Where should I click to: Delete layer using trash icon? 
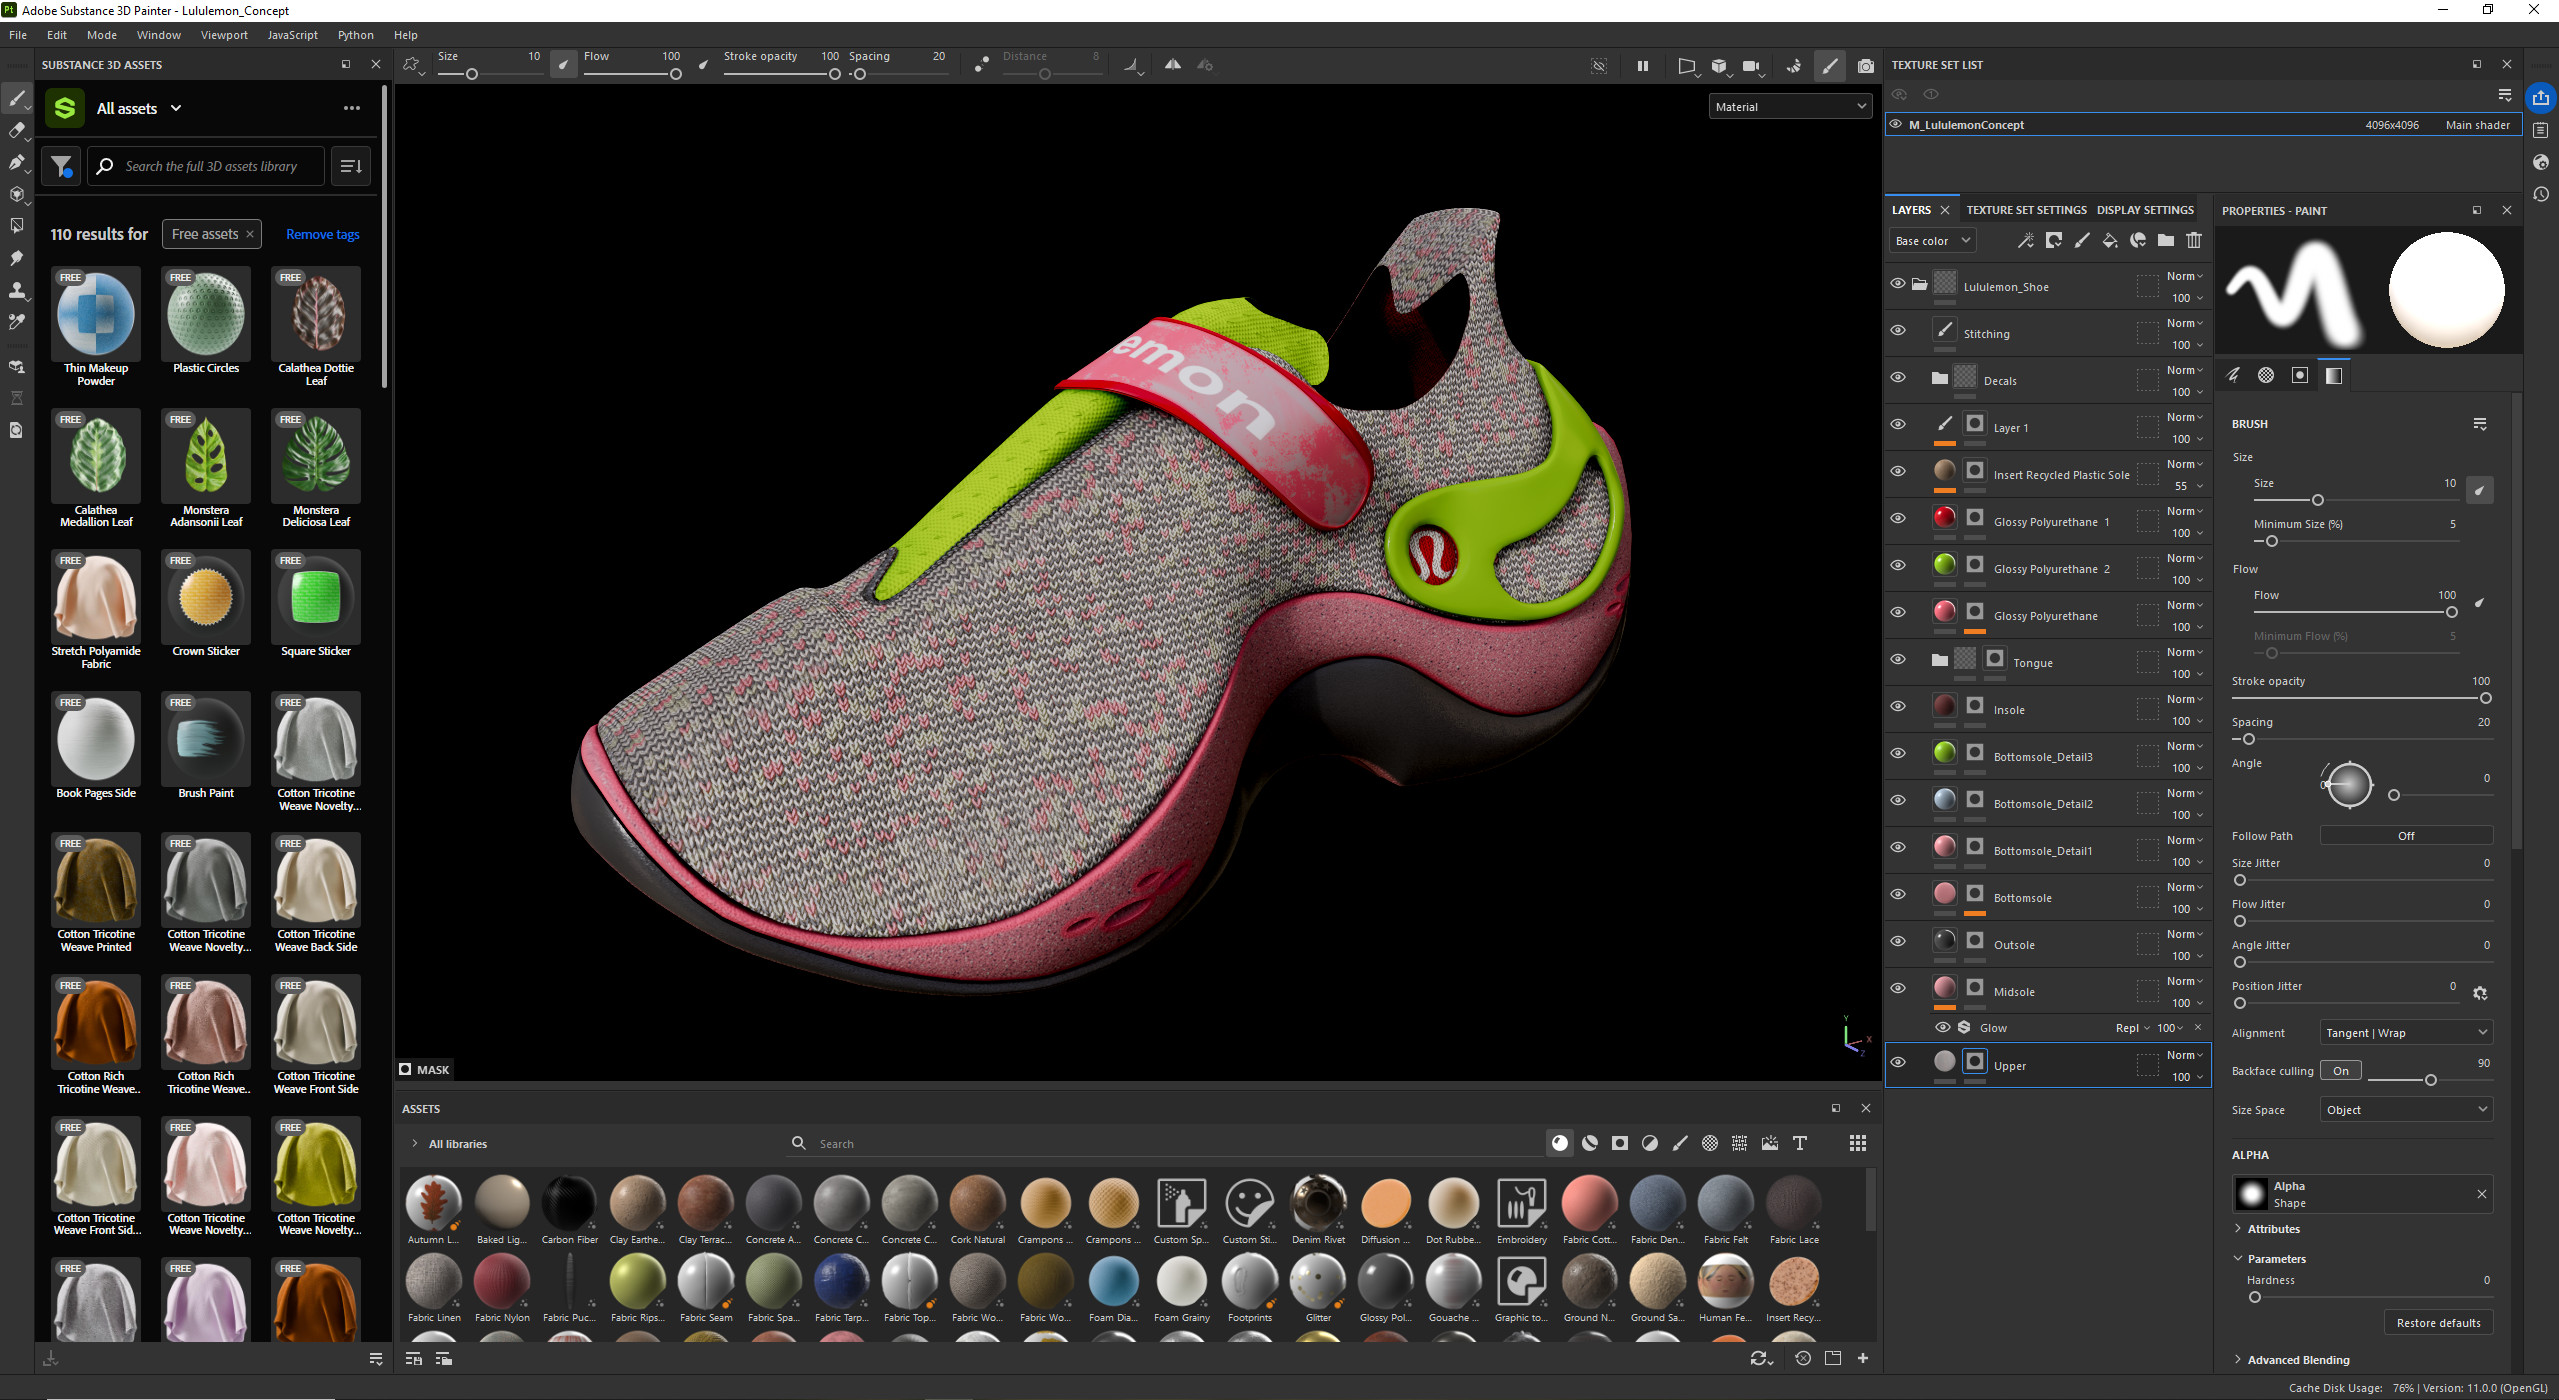[x=2193, y=241]
